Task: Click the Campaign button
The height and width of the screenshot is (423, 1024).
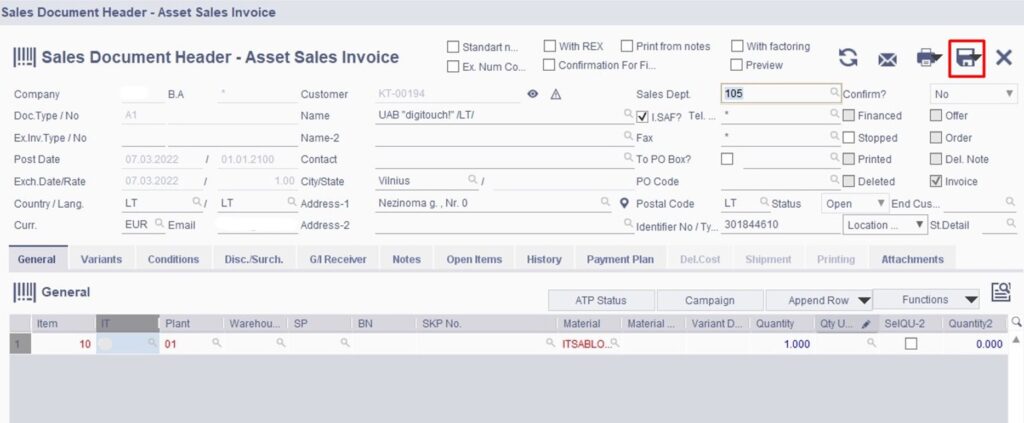Action: (710, 300)
